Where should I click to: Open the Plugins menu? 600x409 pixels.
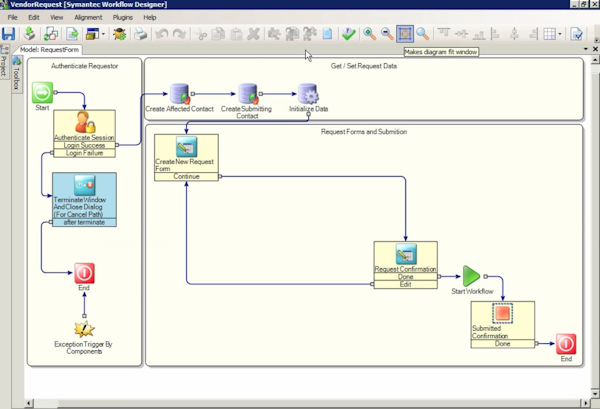click(122, 17)
